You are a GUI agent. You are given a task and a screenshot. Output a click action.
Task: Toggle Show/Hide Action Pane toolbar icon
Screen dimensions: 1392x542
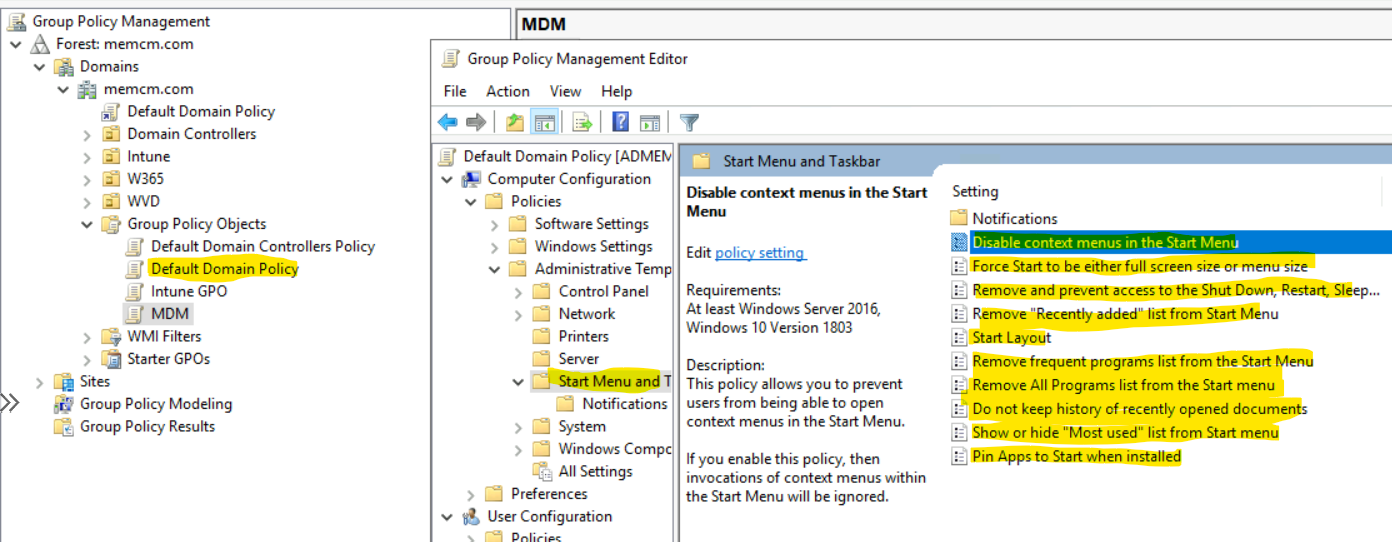(x=650, y=122)
